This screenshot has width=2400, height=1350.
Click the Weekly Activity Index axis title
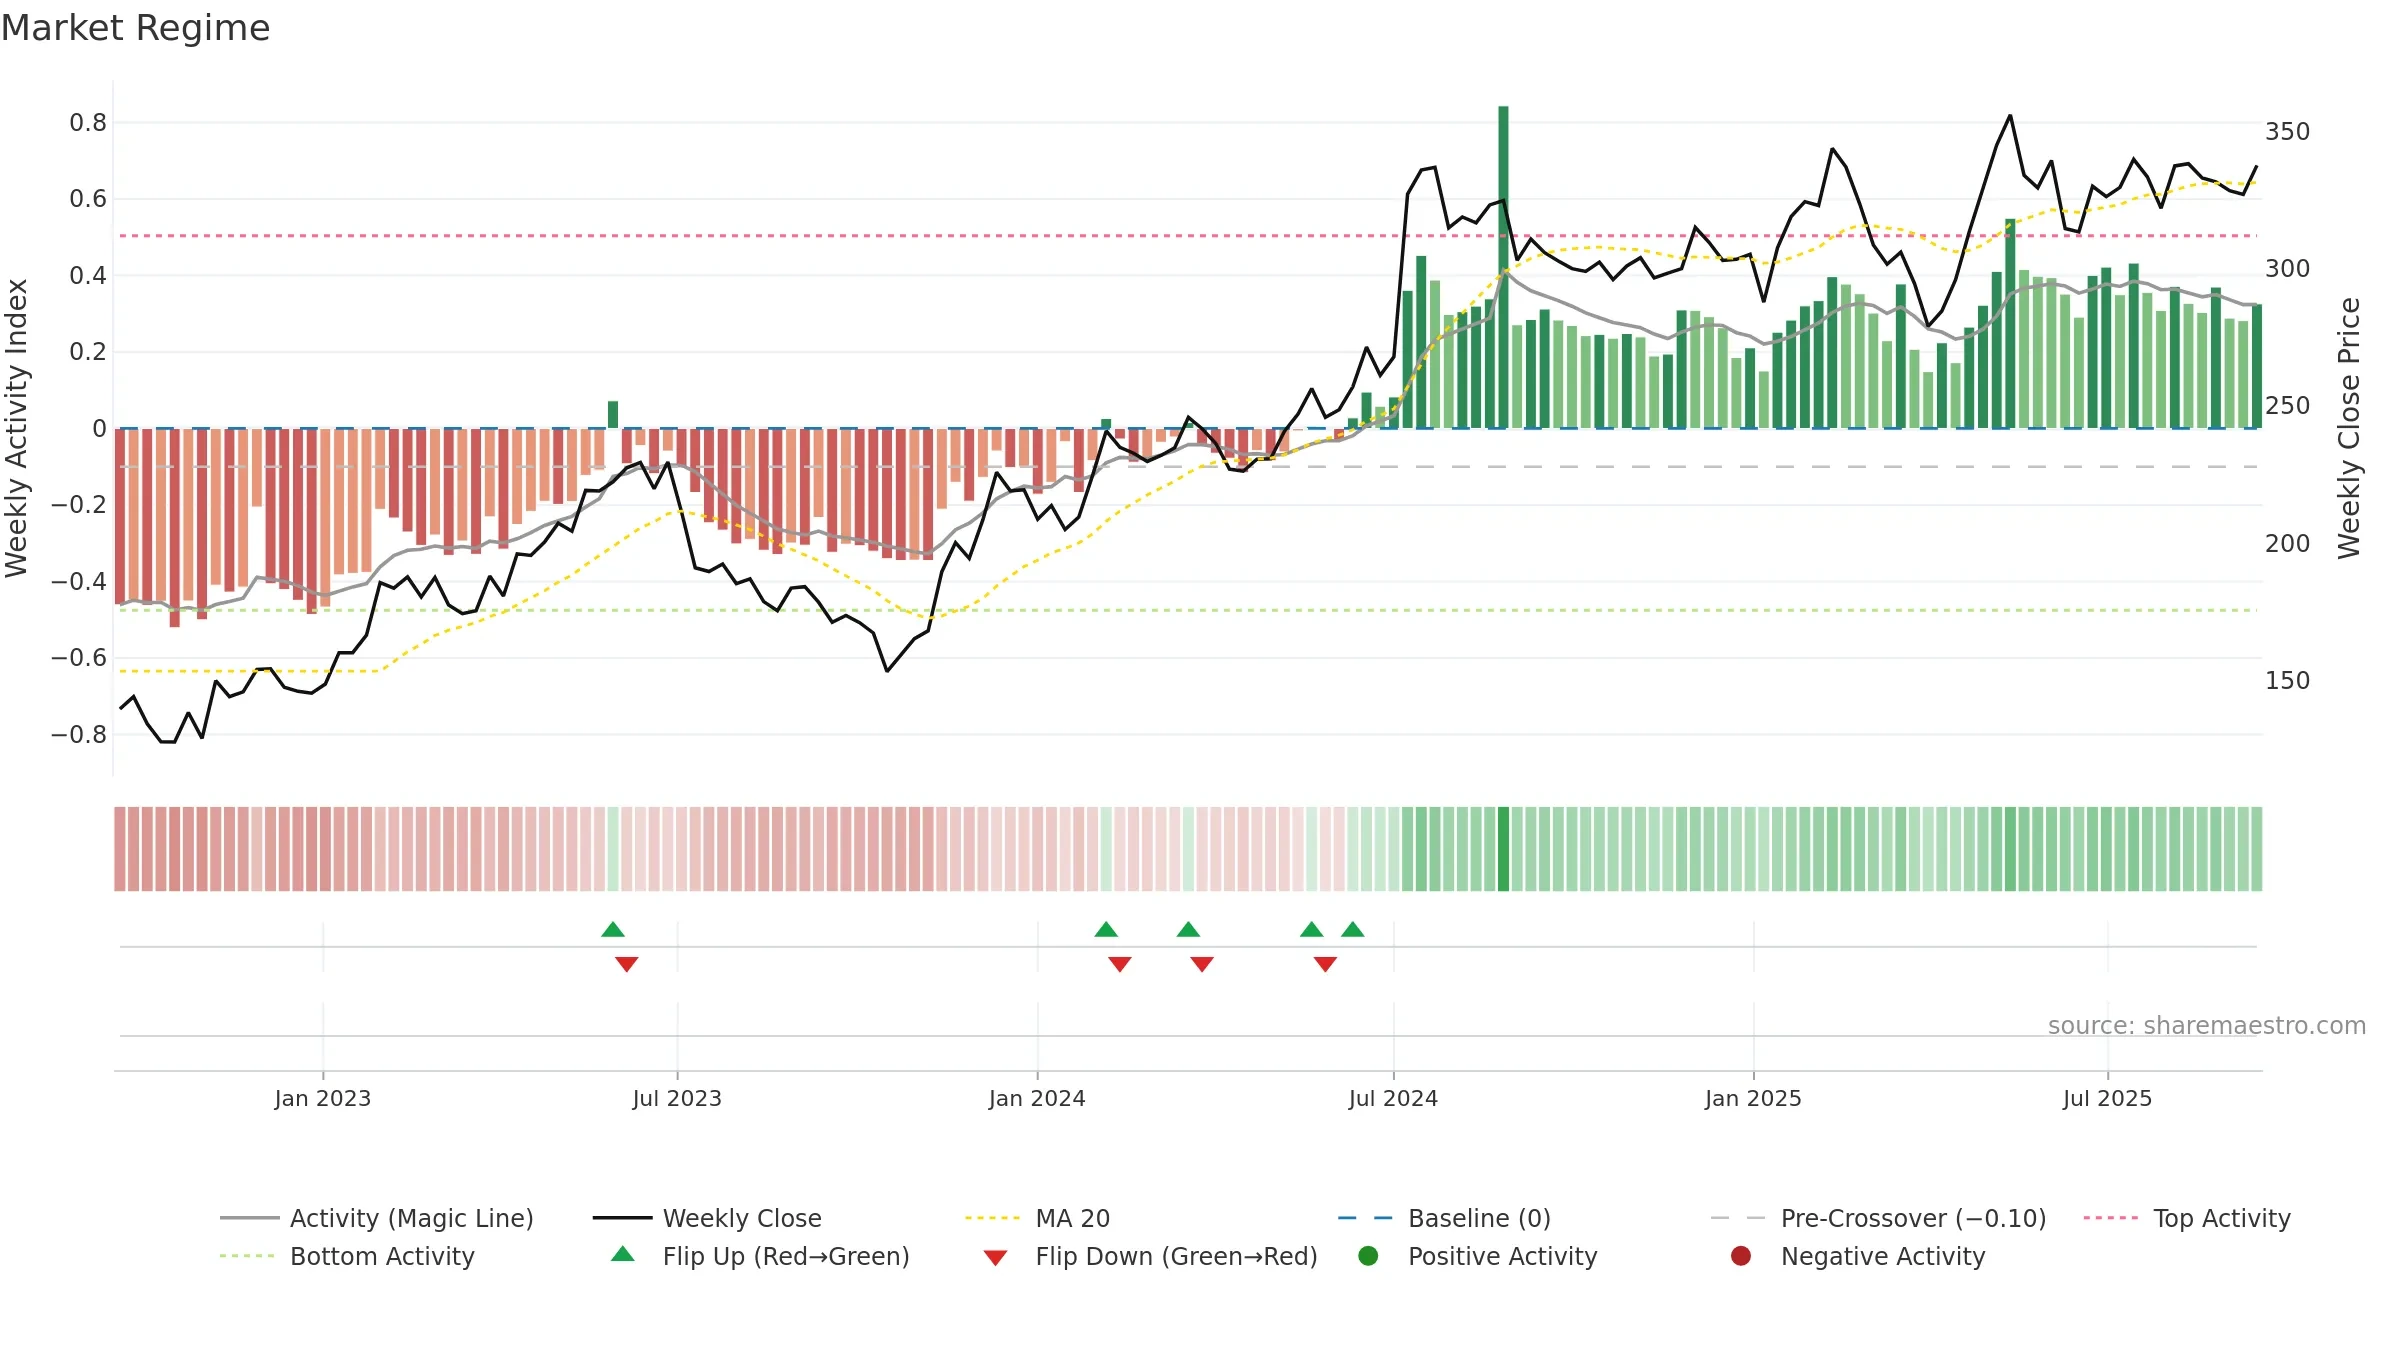[x=17, y=428]
